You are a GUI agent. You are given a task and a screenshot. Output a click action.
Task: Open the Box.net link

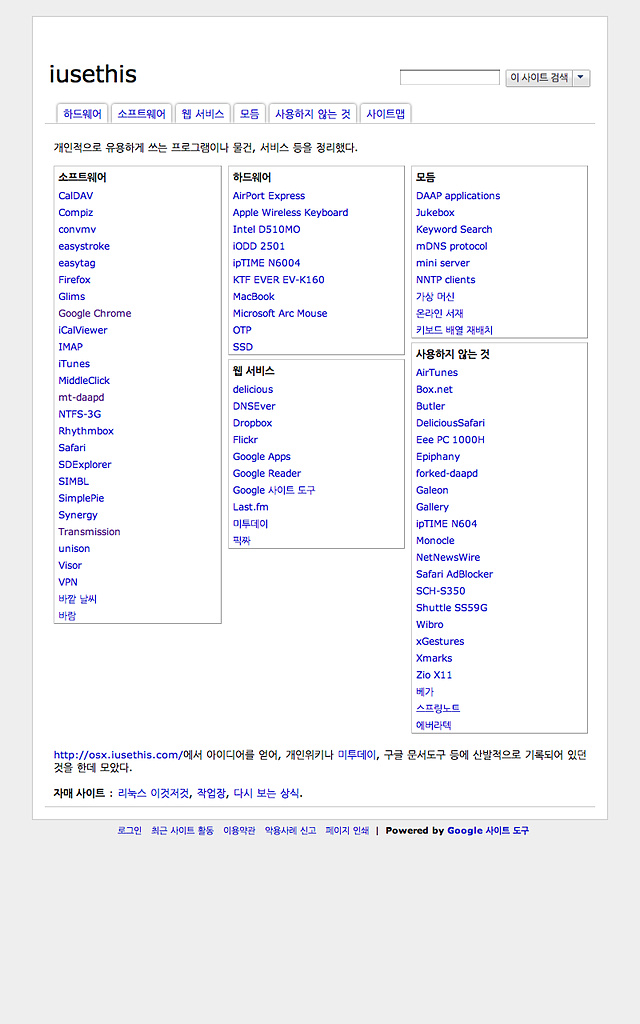pyautogui.click(x=434, y=389)
